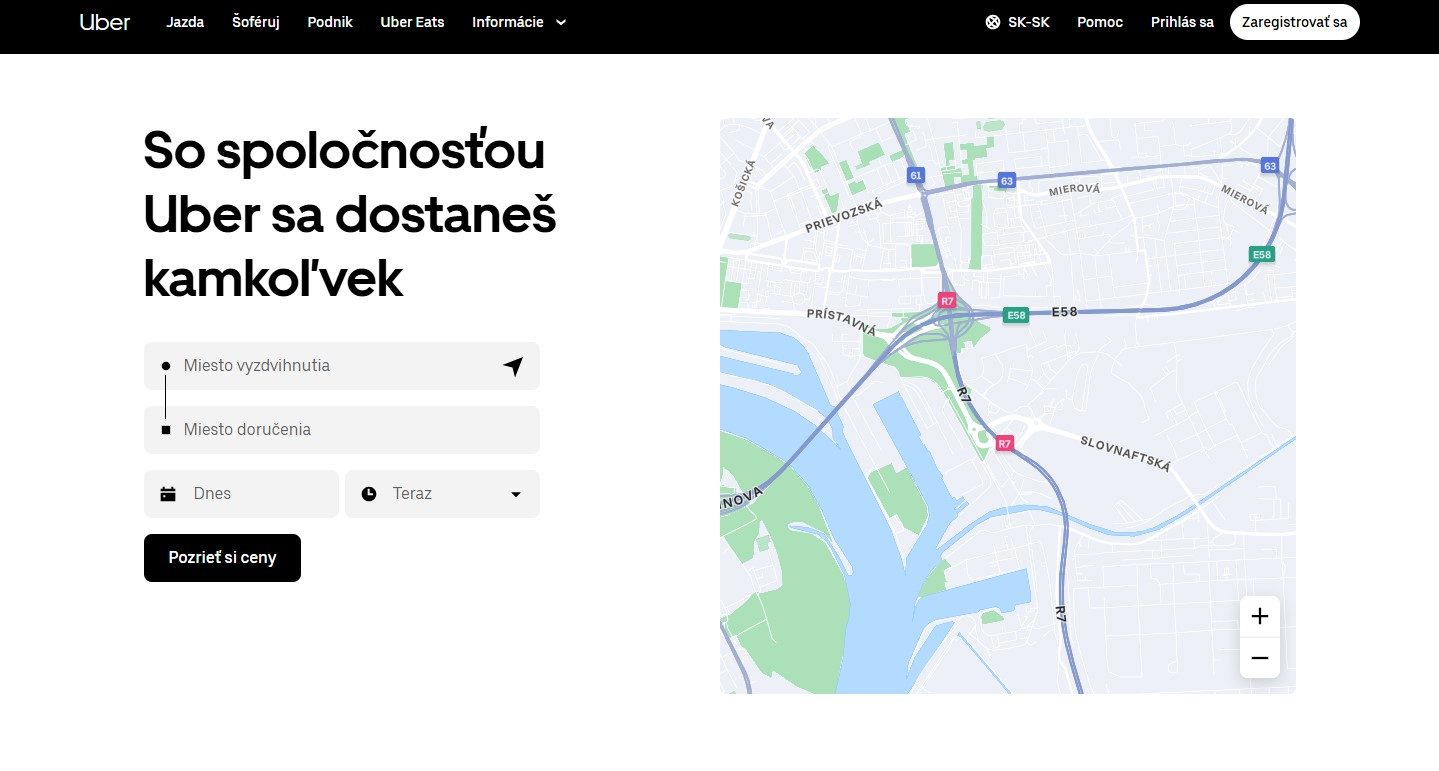The image size is (1439, 771).
Task: Click Prihlás sa to log in
Action: click(1182, 22)
